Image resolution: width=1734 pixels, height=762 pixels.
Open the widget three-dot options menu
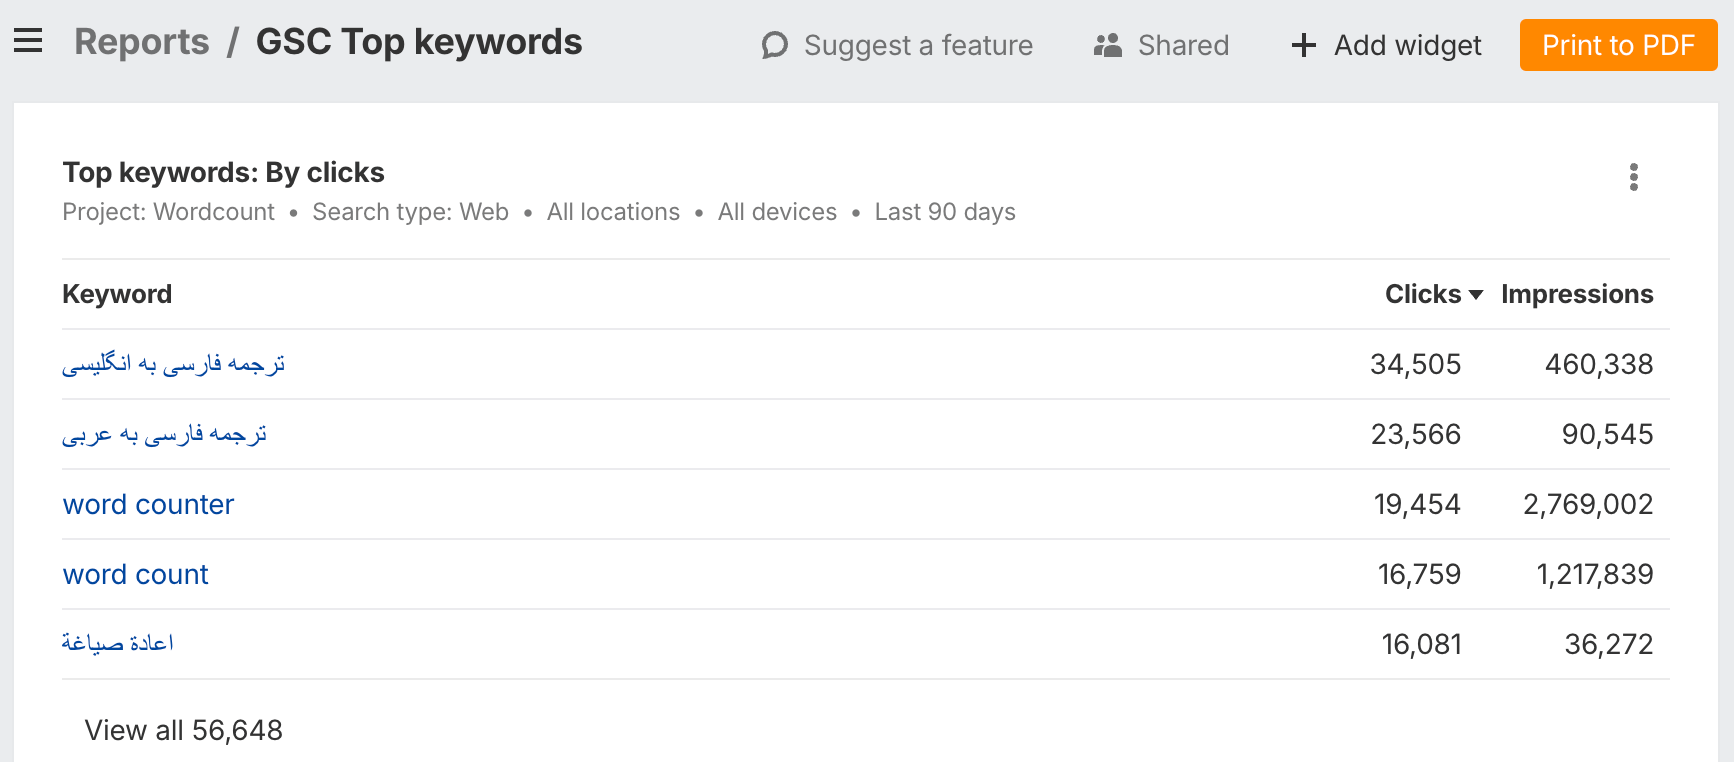(x=1633, y=177)
